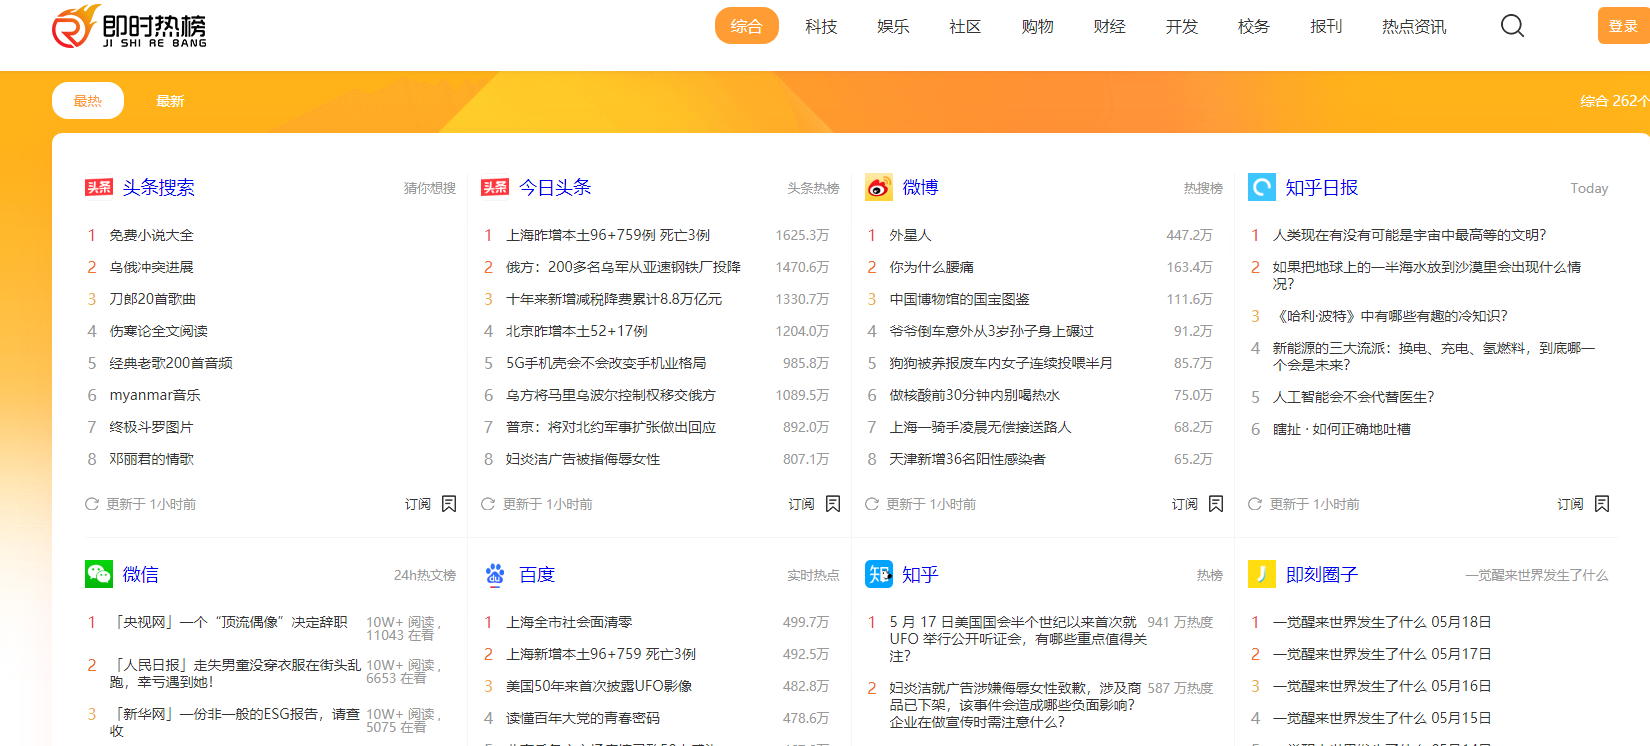Click the 知乎 blue logo icon

click(879, 574)
